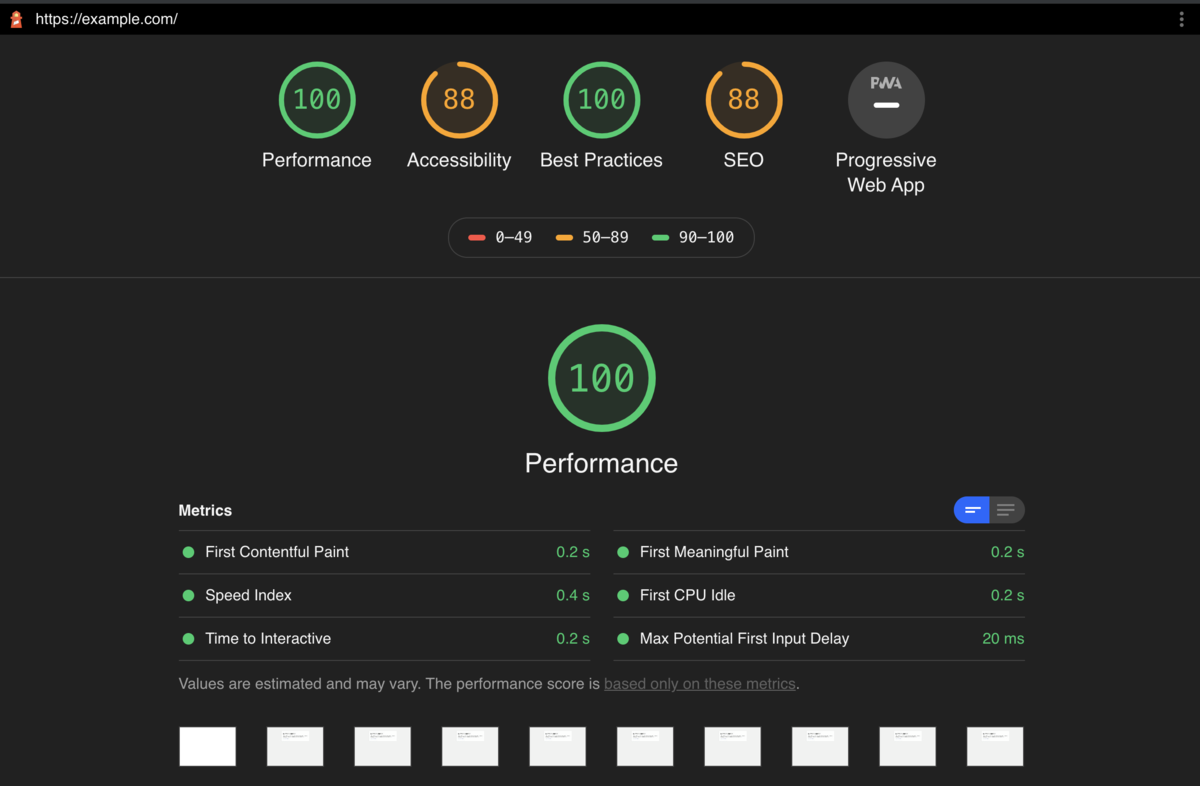Switch metrics to compact bar view

click(972, 510)
